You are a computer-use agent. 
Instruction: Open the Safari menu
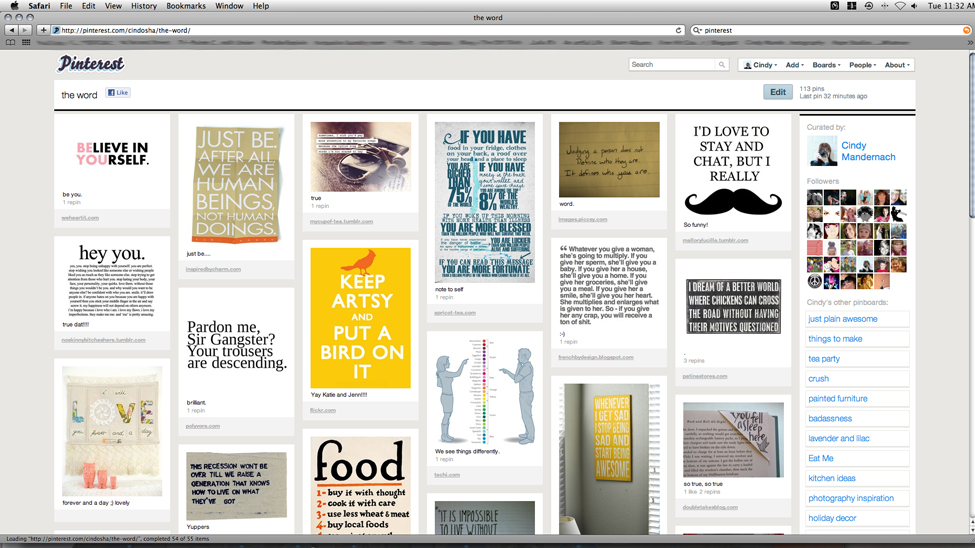coord(39,6)
